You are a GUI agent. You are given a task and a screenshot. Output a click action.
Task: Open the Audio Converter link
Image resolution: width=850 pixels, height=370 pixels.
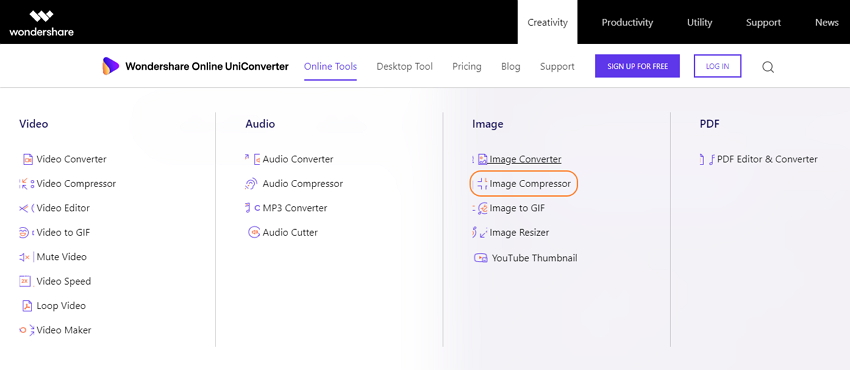(298, 159)
